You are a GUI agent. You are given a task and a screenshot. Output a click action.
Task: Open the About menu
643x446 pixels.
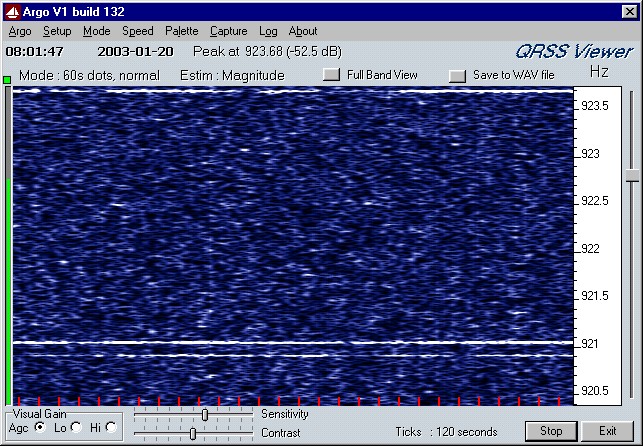[303, 31]
